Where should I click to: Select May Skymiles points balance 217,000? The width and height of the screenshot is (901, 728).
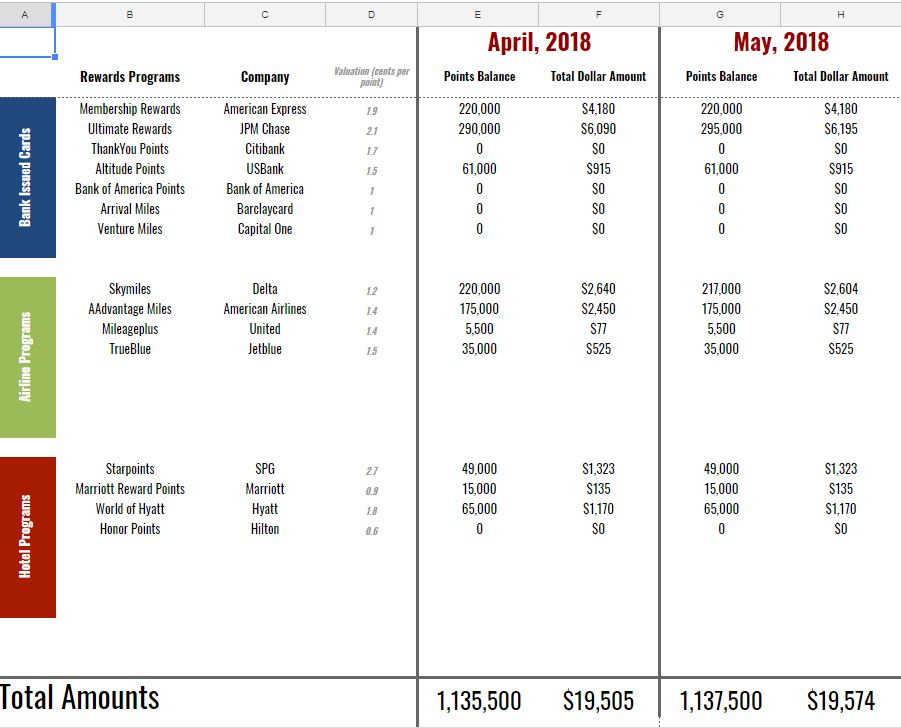click(721, 289)
